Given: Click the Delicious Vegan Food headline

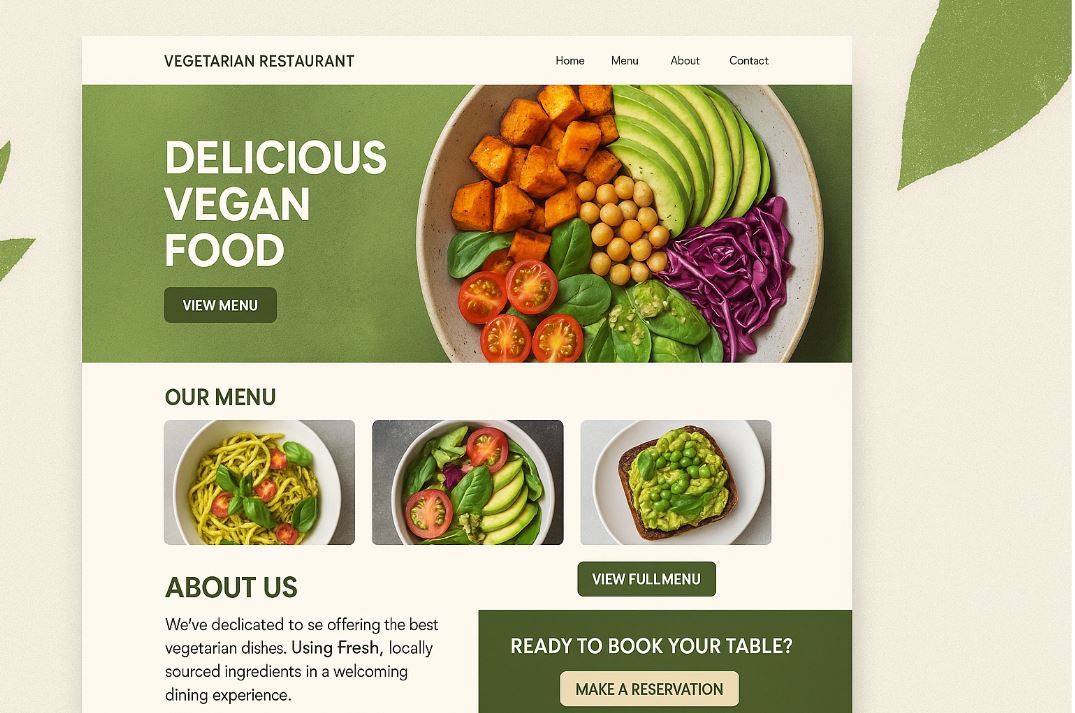Looking at the screenshot, I should tap(276, 204).
